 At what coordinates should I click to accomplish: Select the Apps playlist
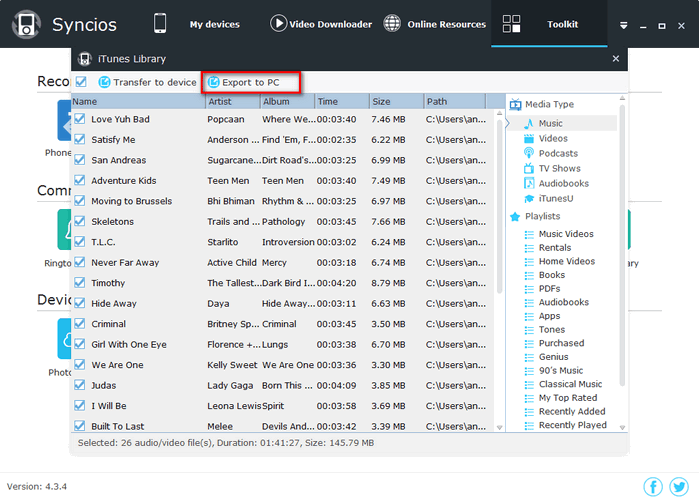pos(549,316)
